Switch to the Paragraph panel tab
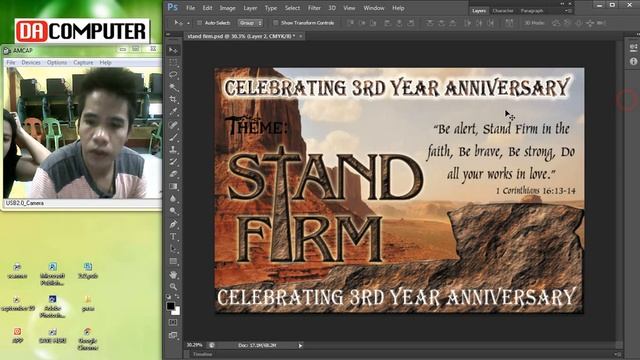Screen dimensions: 640x360 point(532,11)
